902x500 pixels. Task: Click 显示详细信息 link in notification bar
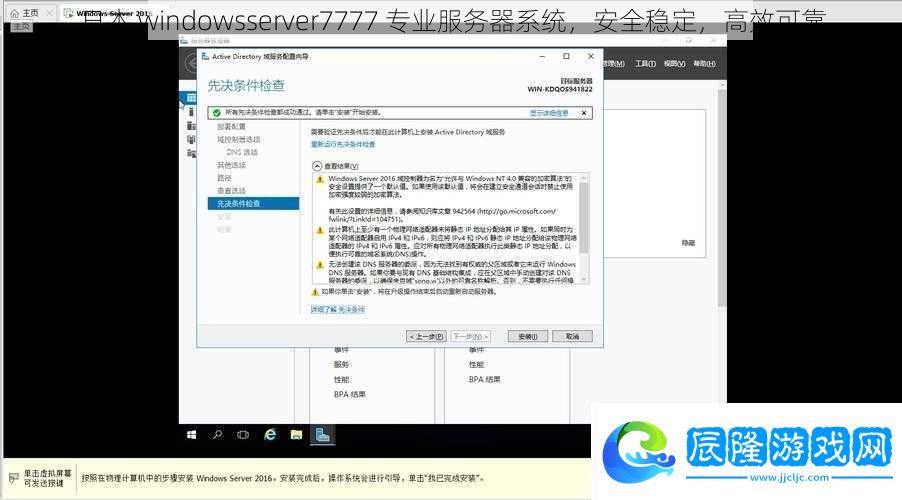[x=549, y=113]
